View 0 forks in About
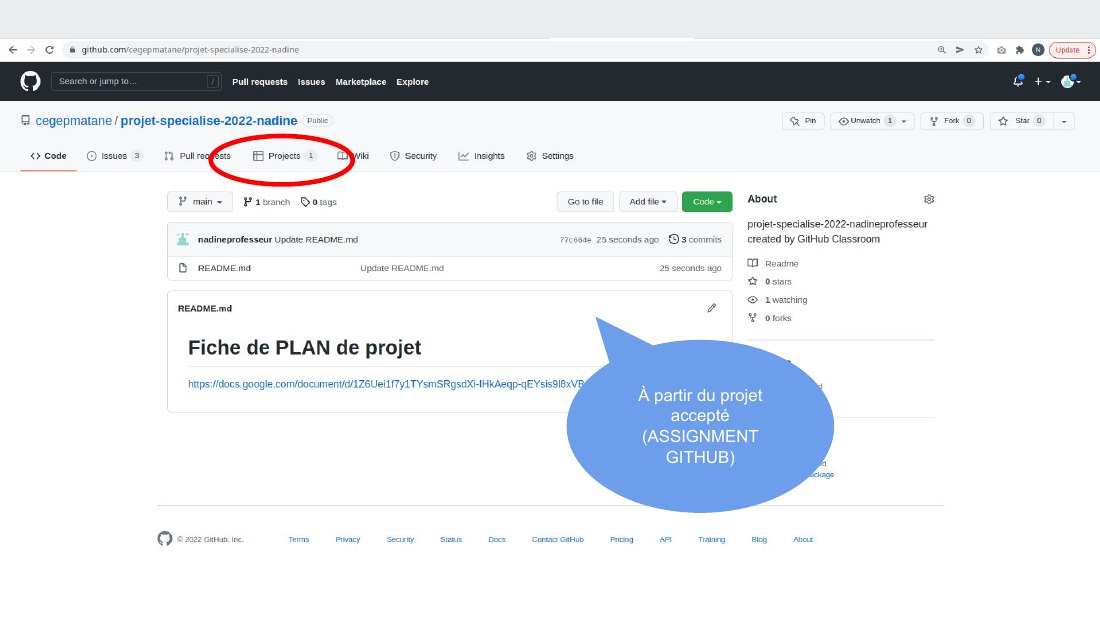 click(x=778, y=318)
